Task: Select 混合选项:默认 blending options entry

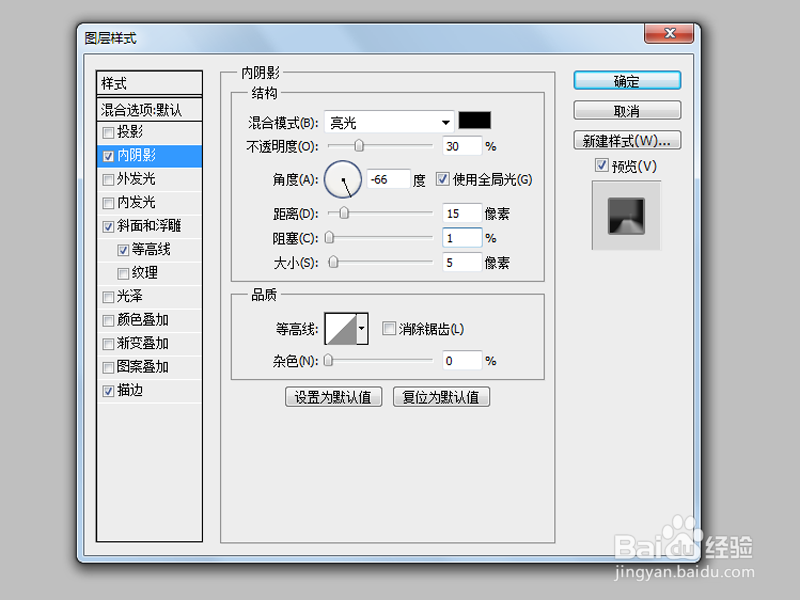Action: [149, 109]
